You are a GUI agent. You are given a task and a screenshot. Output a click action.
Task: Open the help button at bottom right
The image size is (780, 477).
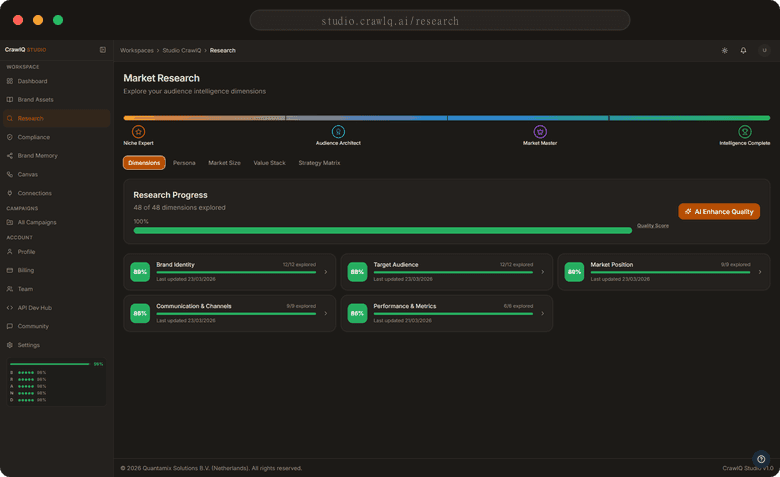pos(761,459)
